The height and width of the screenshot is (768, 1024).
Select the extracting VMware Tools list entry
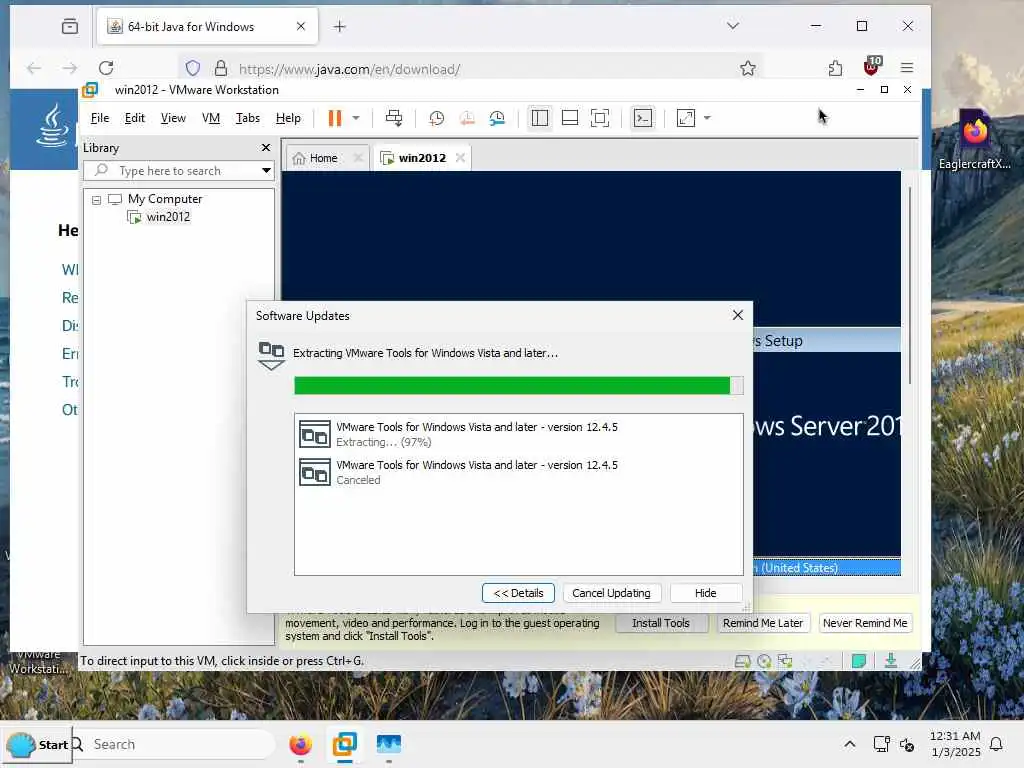click(x=519, y=434)
